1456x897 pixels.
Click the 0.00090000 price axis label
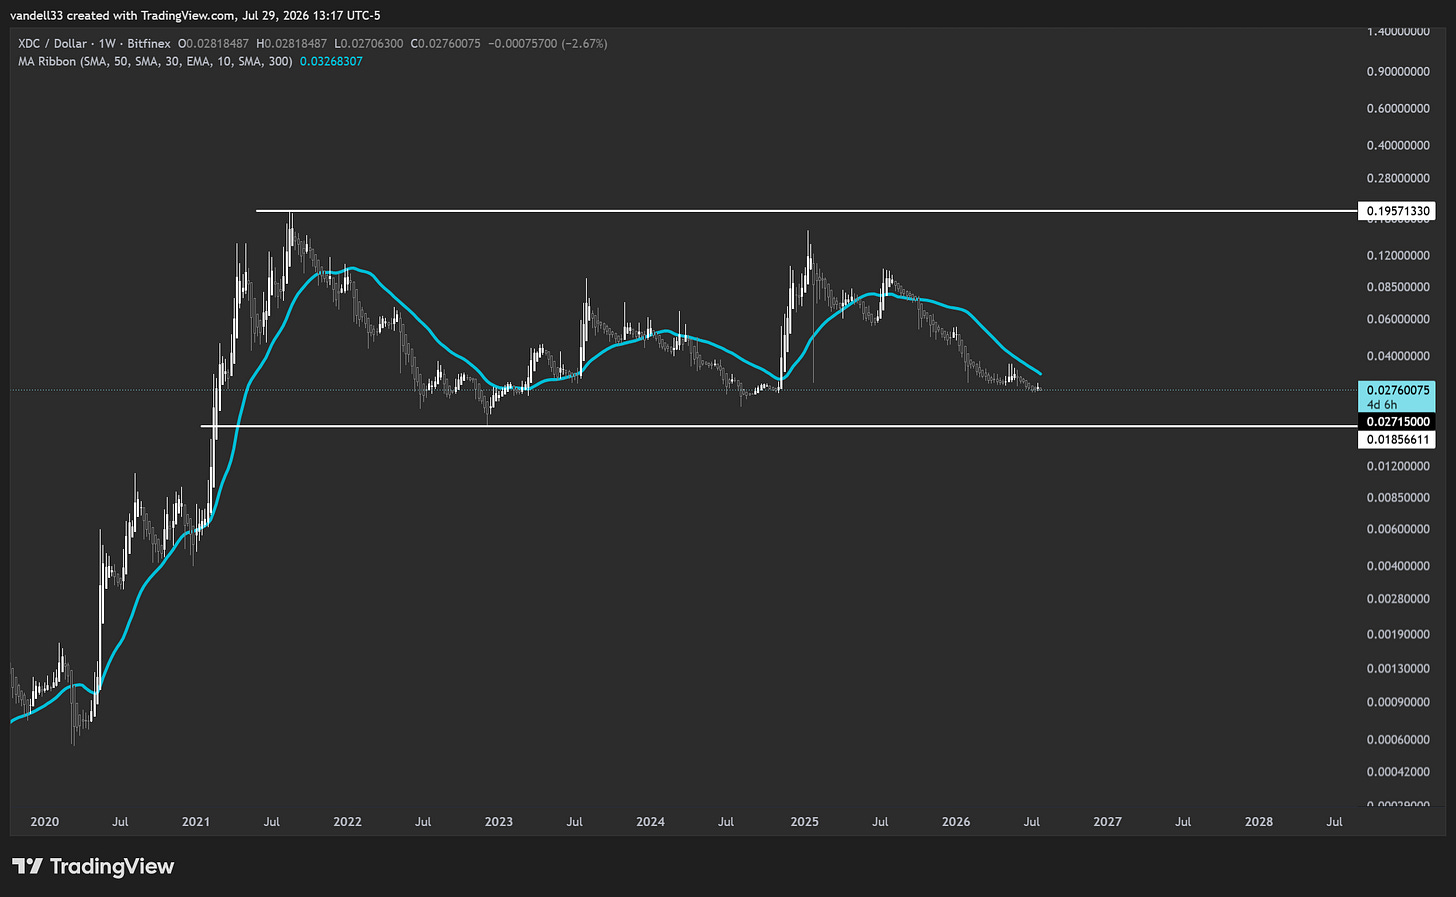pyautogui.click(x=1398, y=703)
